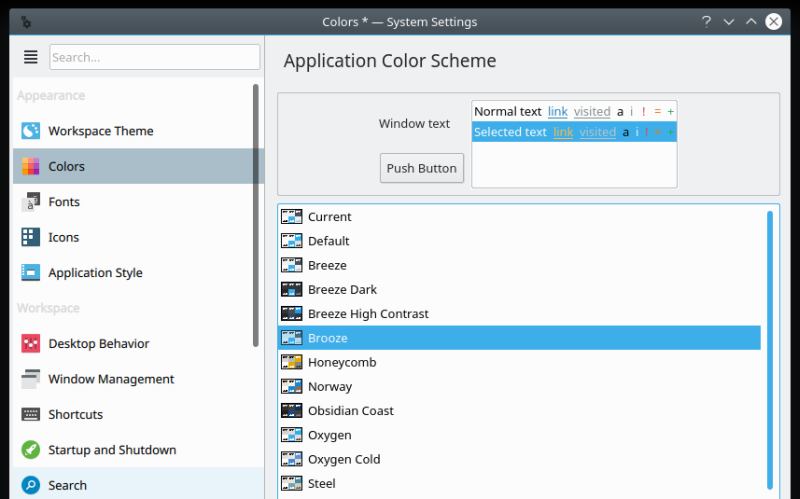Image resolution: width=800 pixels, height=499 pixels.
Task: Open the hamburger menu beside search
Action: (x=30, y=57)
